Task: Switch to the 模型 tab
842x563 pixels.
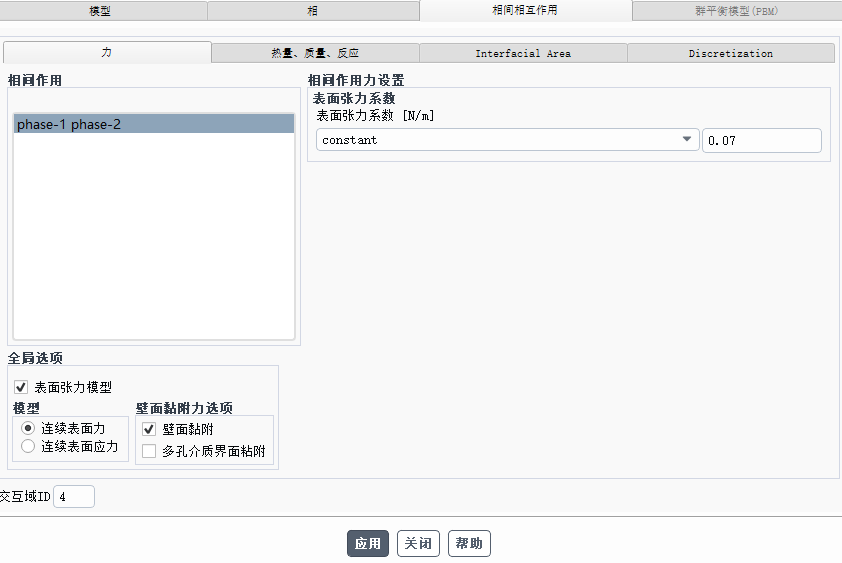Action: (100, 11)
